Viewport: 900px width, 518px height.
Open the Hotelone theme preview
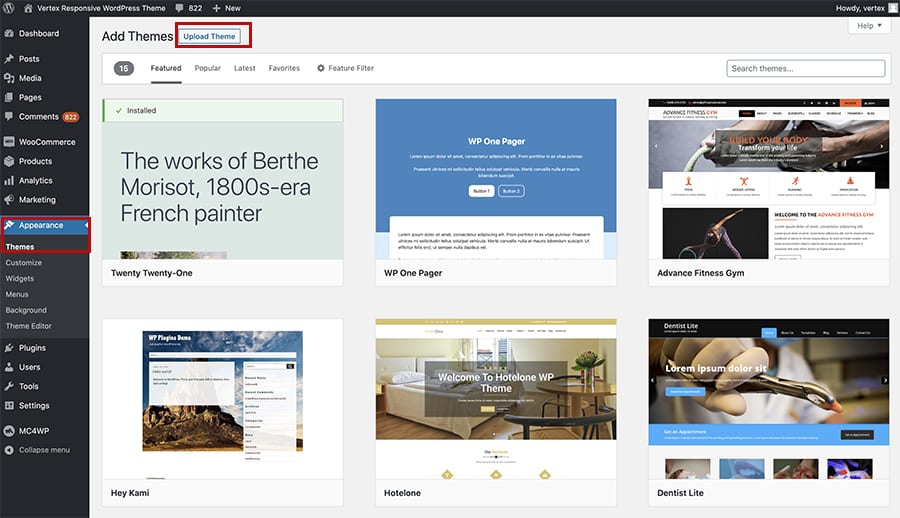(x=496, y=399)
